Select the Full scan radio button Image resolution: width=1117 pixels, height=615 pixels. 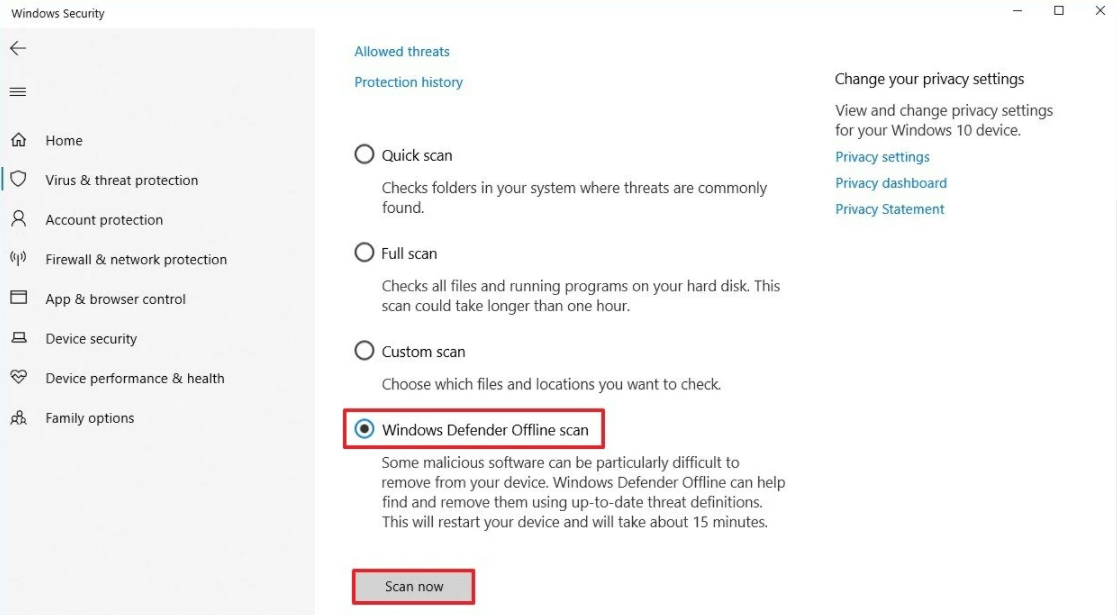click(364, 252)
